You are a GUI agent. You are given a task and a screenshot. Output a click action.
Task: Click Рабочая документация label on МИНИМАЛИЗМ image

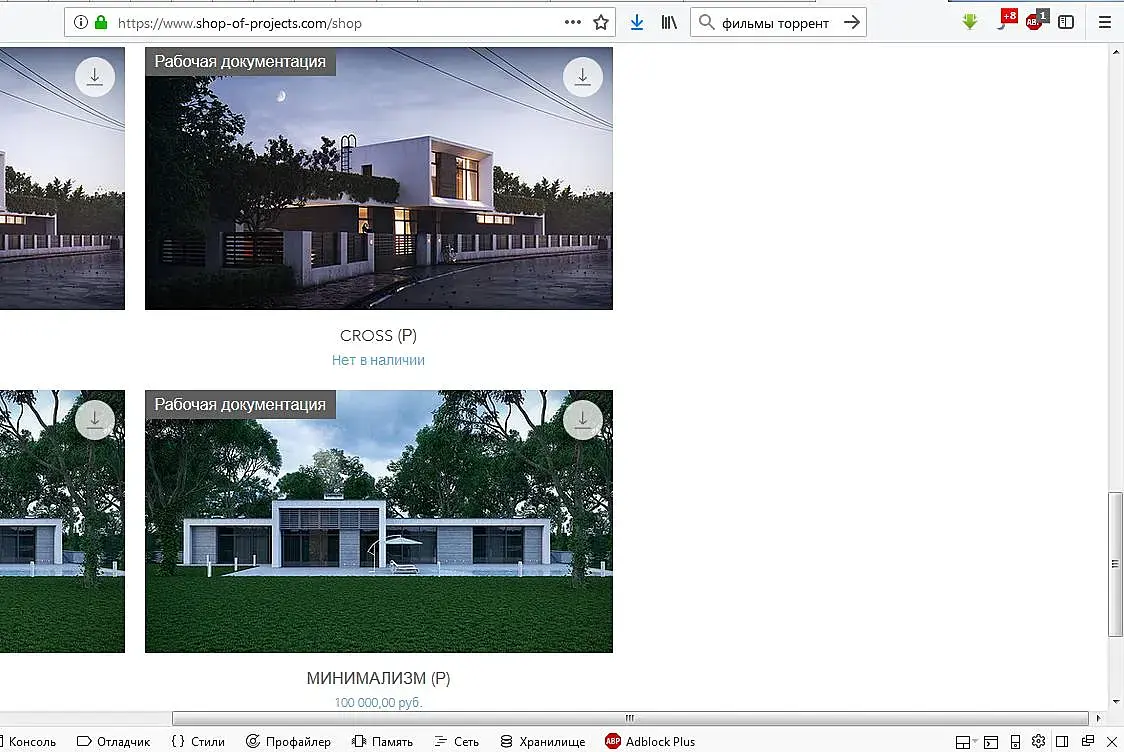[240, 404]
